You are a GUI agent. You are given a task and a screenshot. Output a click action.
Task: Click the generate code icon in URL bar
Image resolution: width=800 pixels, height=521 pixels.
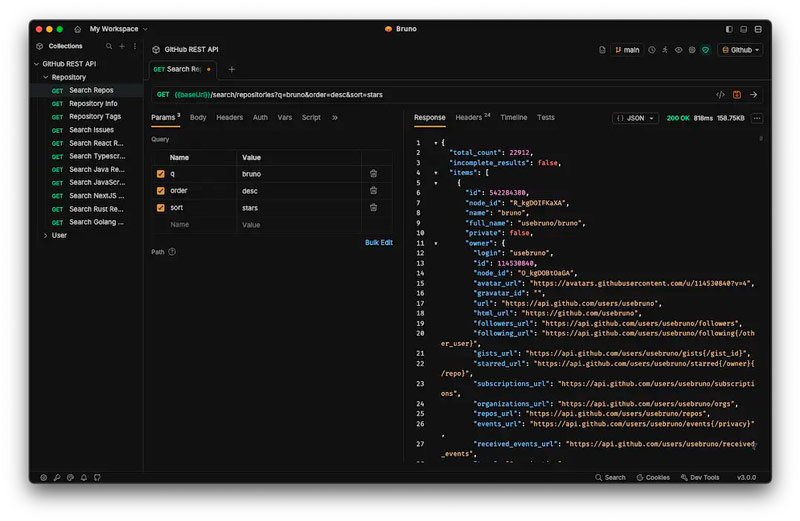720,95
